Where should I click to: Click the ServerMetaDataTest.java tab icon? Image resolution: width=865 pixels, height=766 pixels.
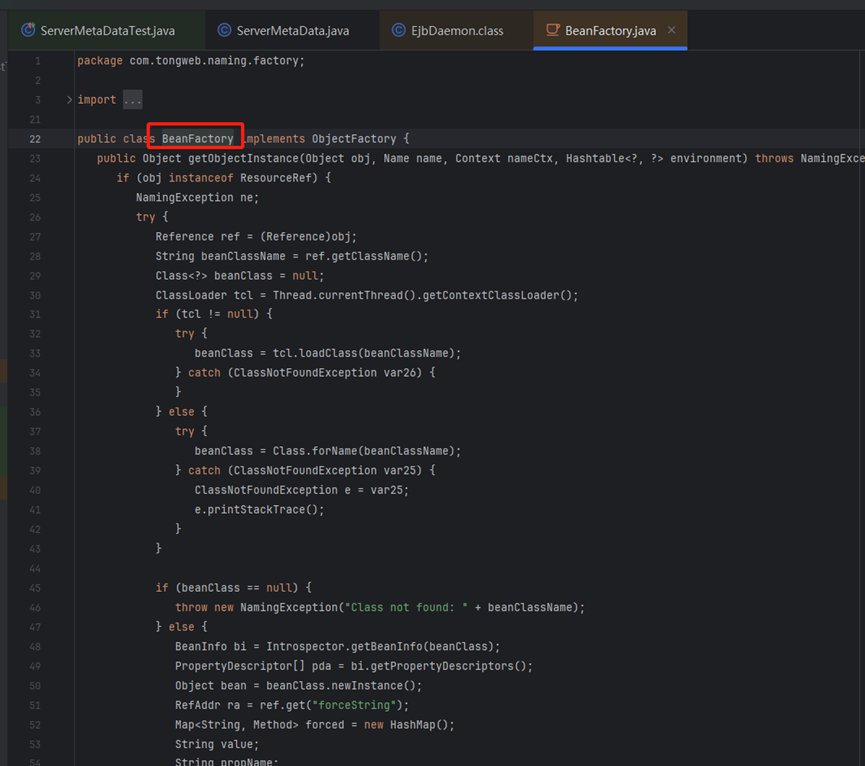(28, 31)
